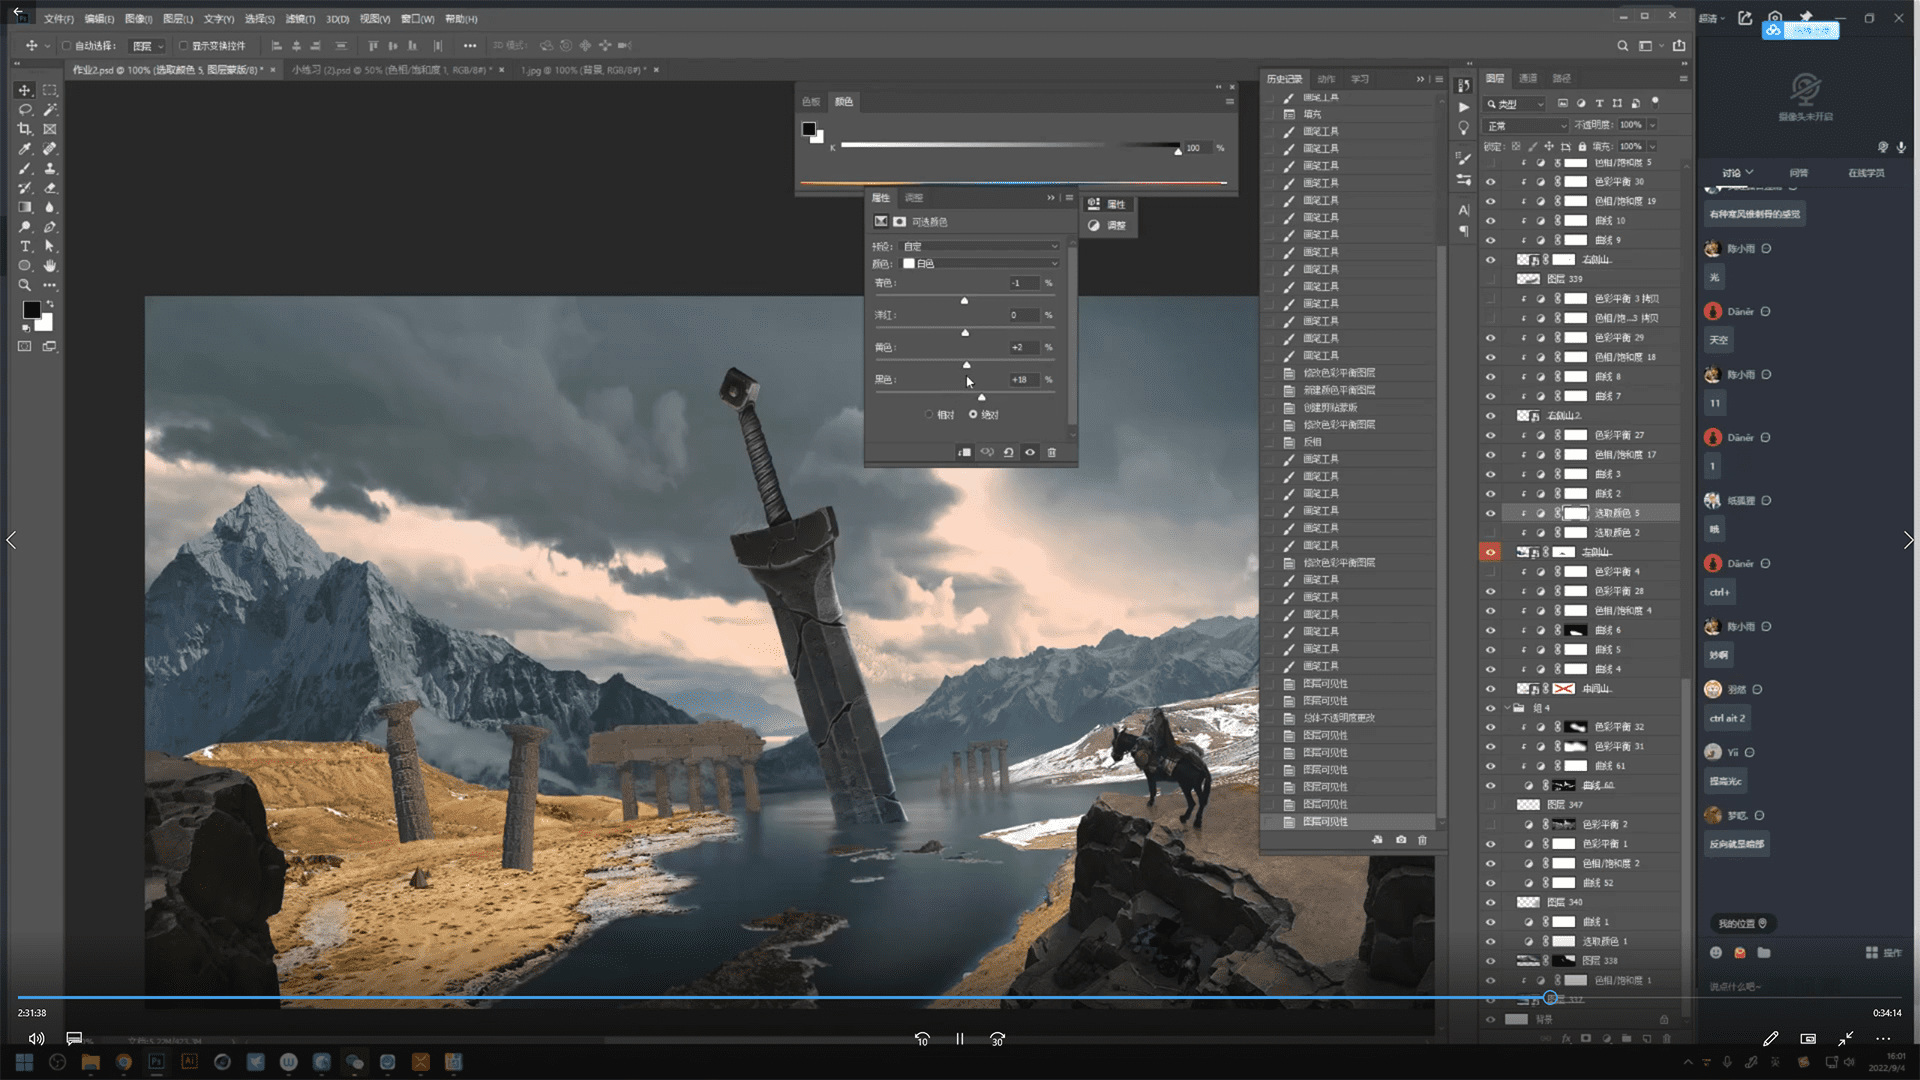This screenshot has width=1920, height=1080.
Task: Open the 图像(I) menu
Action: pyautogui.click(x=138, y=19)
